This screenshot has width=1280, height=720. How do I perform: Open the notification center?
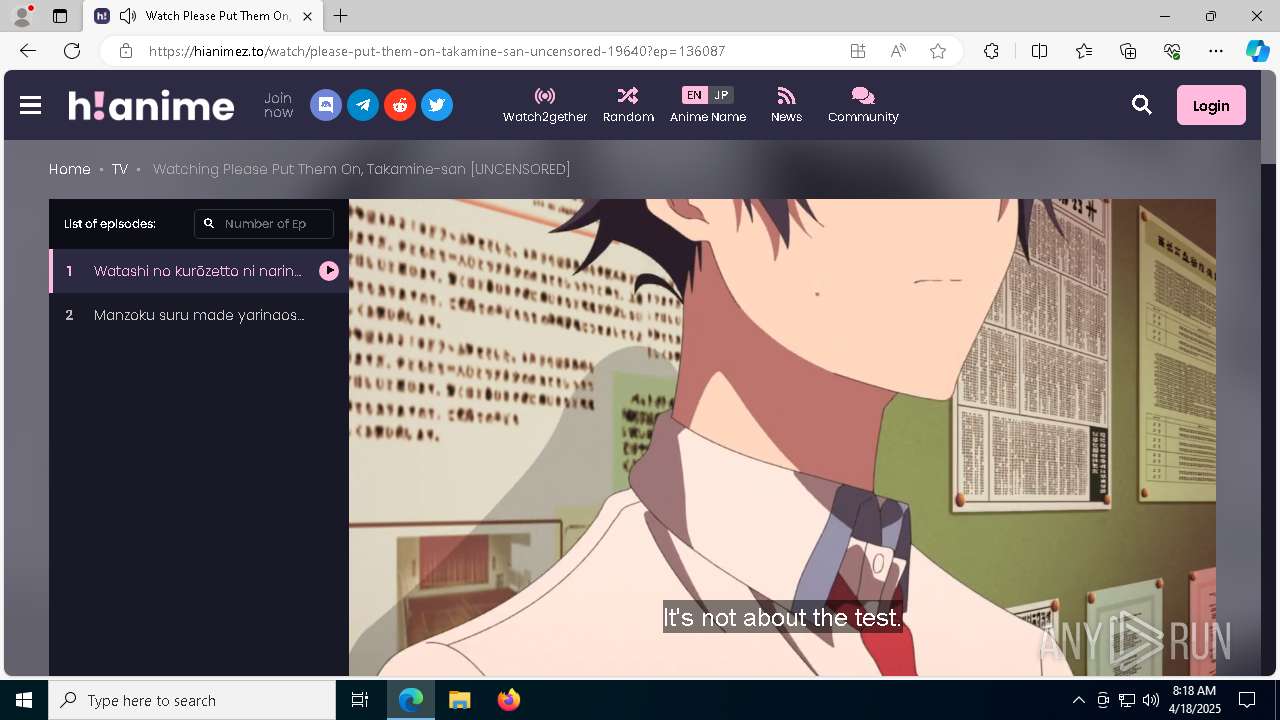1247,700
